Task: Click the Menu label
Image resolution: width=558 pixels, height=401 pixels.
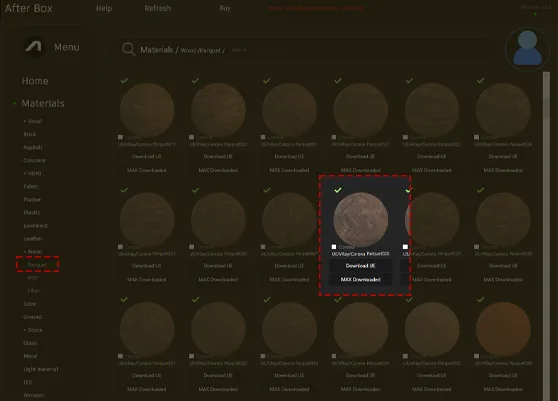Action: click(x=67, y=47)
